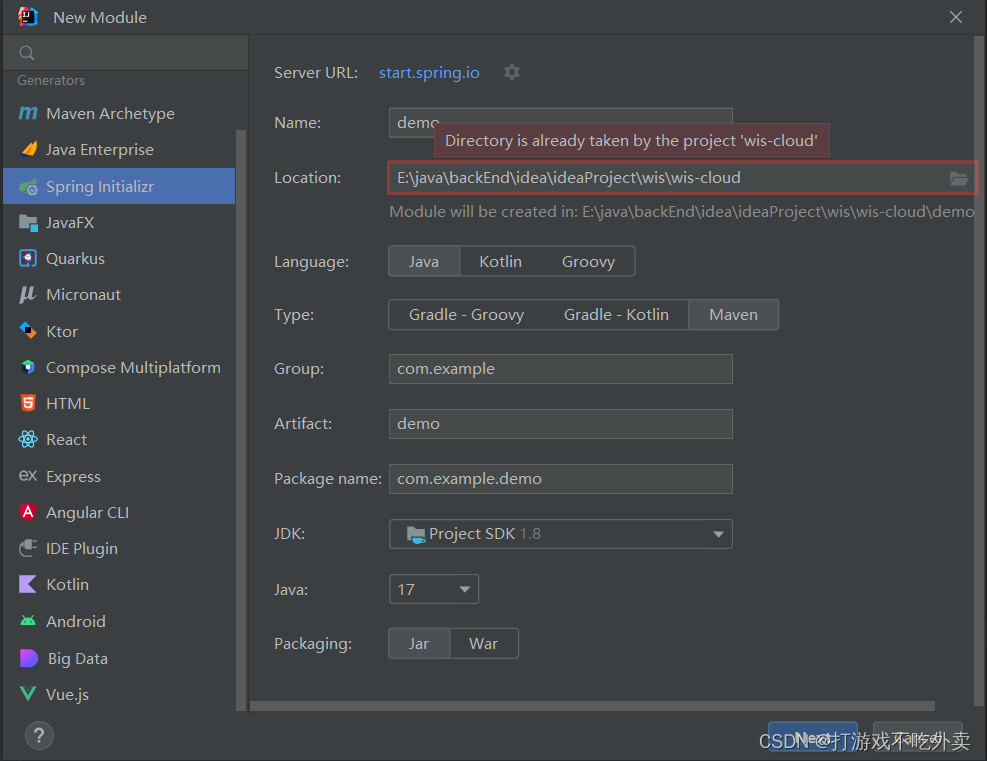Select Maven Archetype generator
The width and height of the screenshot is (987, 761).
[x=119, y=113]
